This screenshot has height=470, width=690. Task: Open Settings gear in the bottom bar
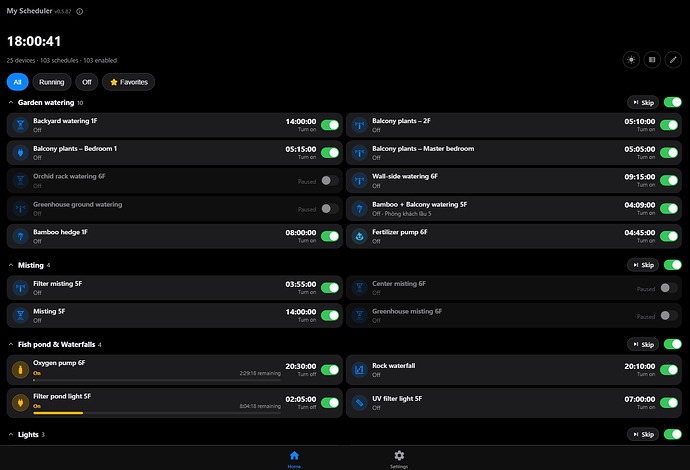tap(399, 459)
